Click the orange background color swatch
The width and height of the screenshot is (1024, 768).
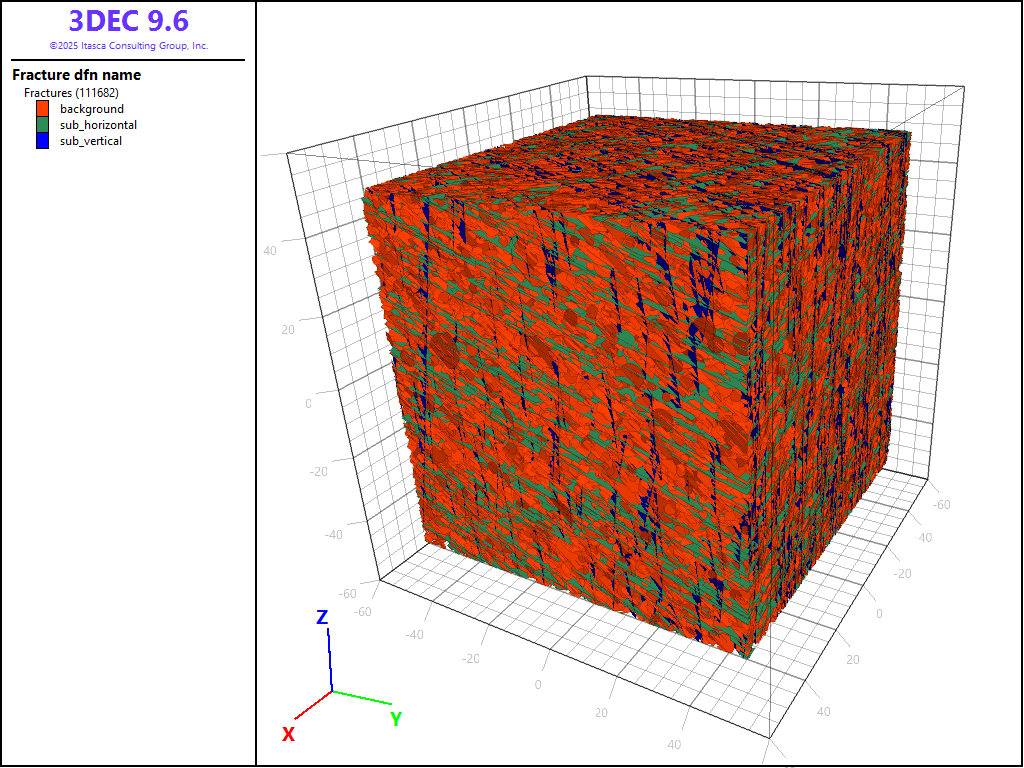tap(43, 109)
